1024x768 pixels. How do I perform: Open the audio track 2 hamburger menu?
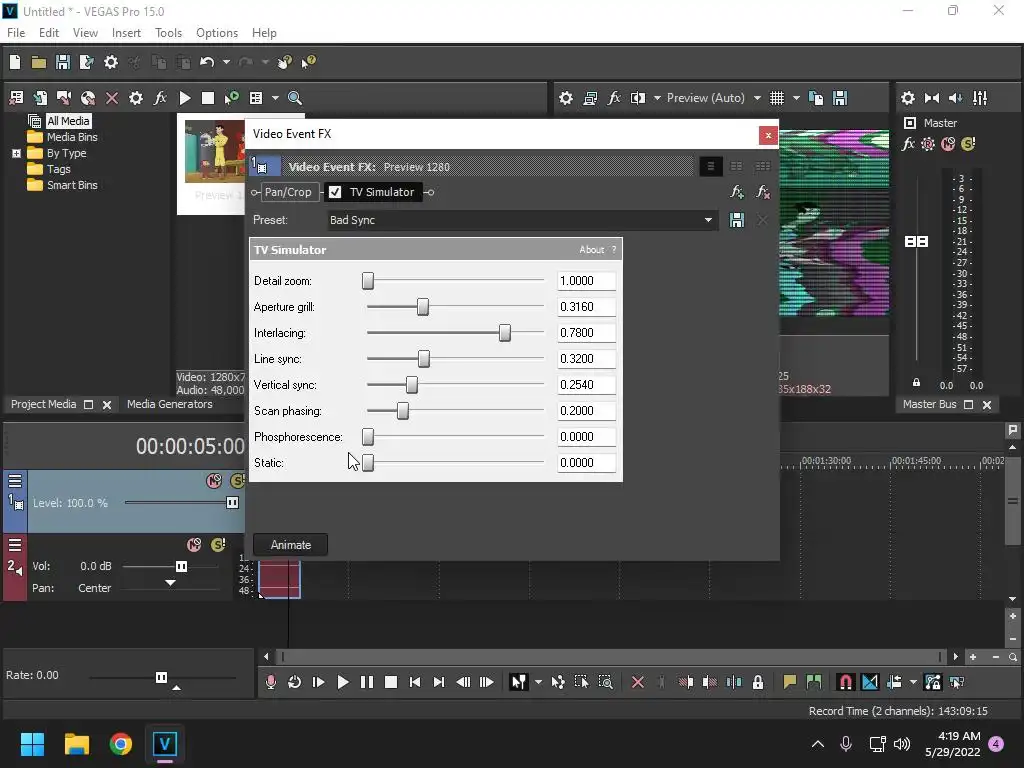point(14,545)
